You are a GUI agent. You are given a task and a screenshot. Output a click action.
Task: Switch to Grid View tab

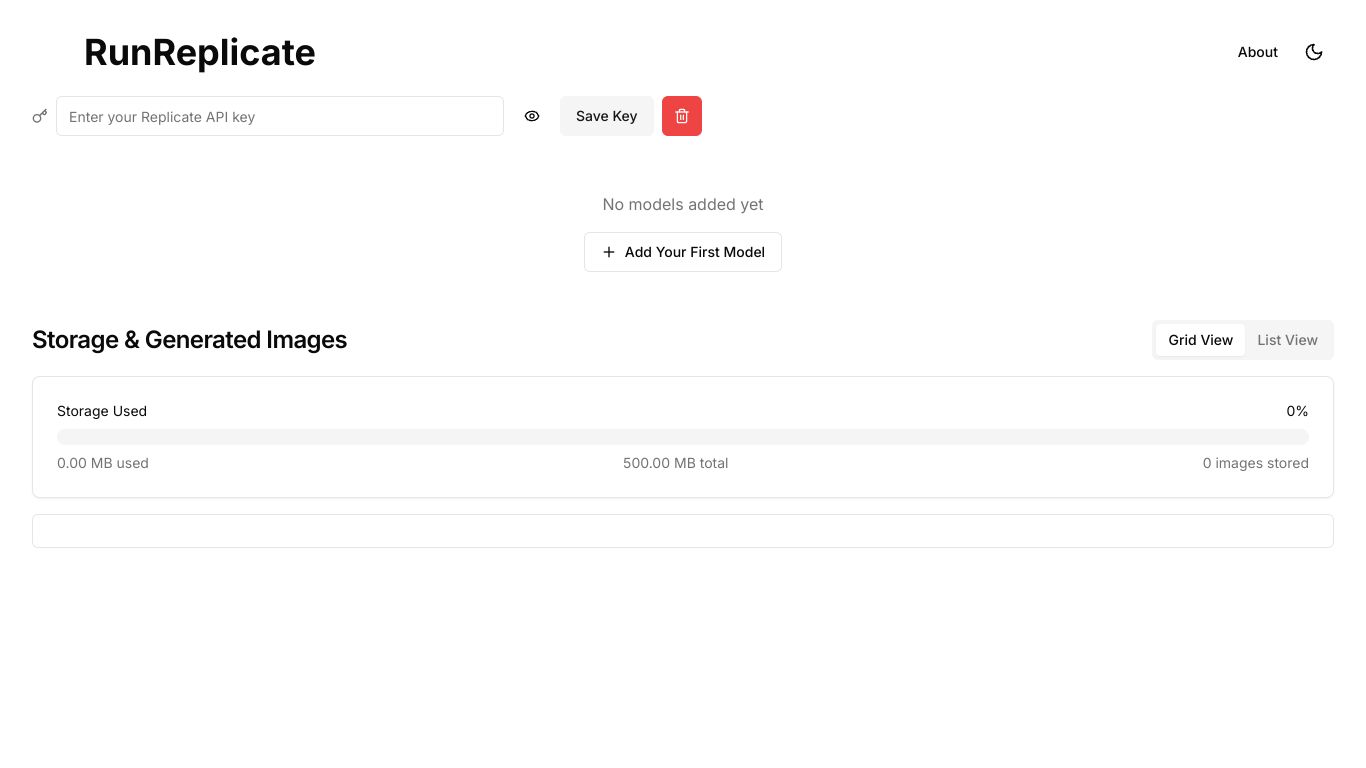pyautogui.click(x=1200, y=340)
